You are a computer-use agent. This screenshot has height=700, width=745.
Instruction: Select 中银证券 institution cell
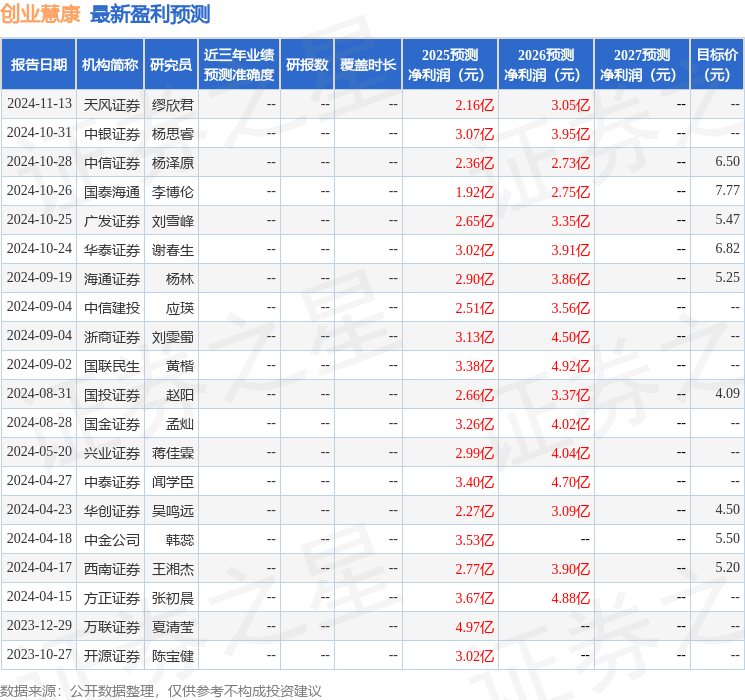(x=112, y=134)
